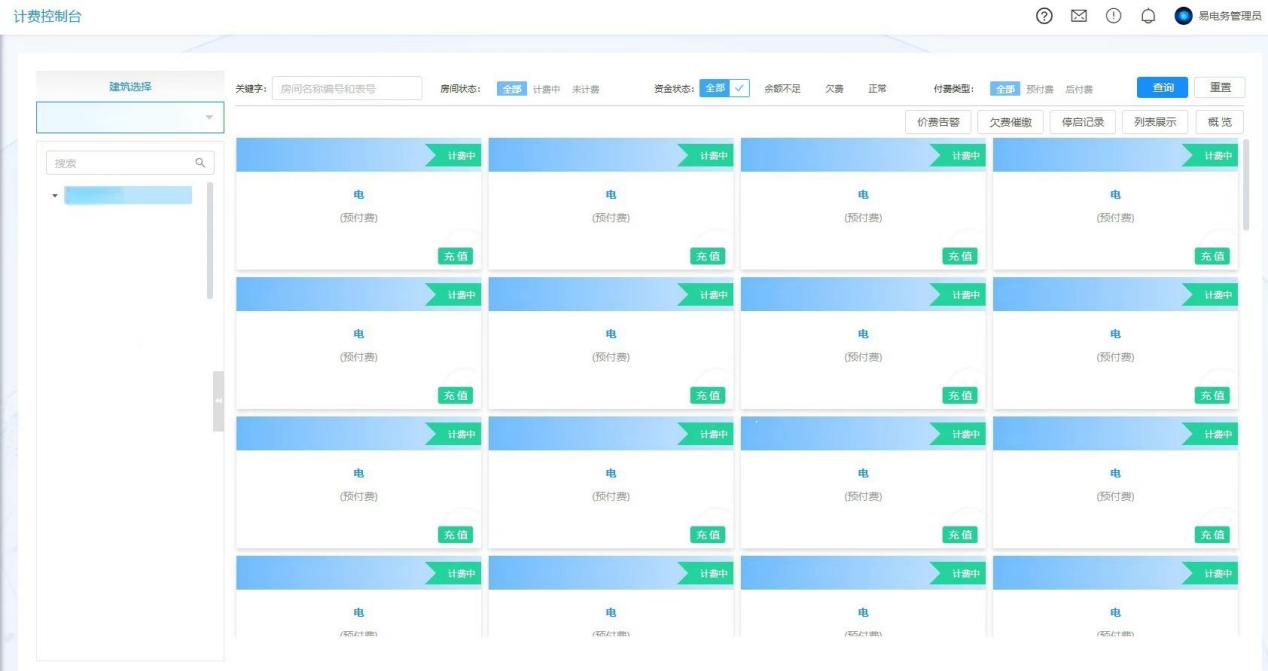This screenshot has height=671, width=1268.
Task: Open the 建筑选择 dropdown
Action: [130, 118]
